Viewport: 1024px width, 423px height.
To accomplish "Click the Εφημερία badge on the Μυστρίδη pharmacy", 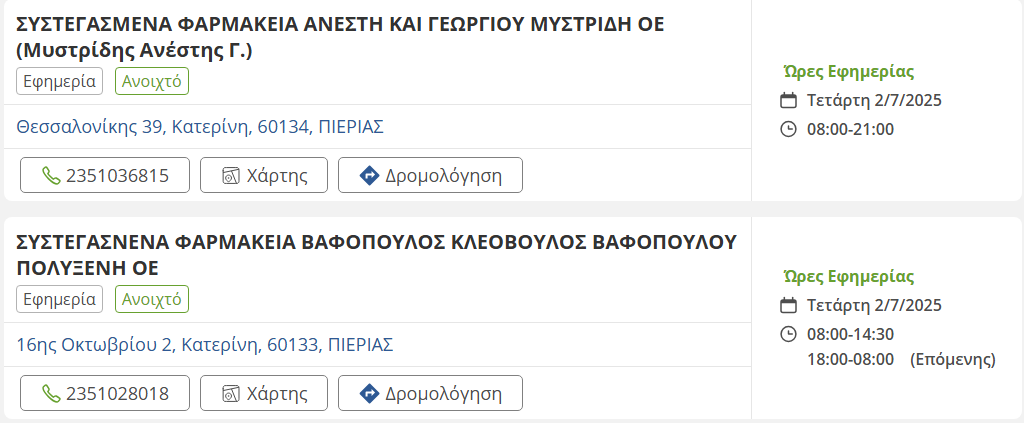I will [x=60, y=81].
